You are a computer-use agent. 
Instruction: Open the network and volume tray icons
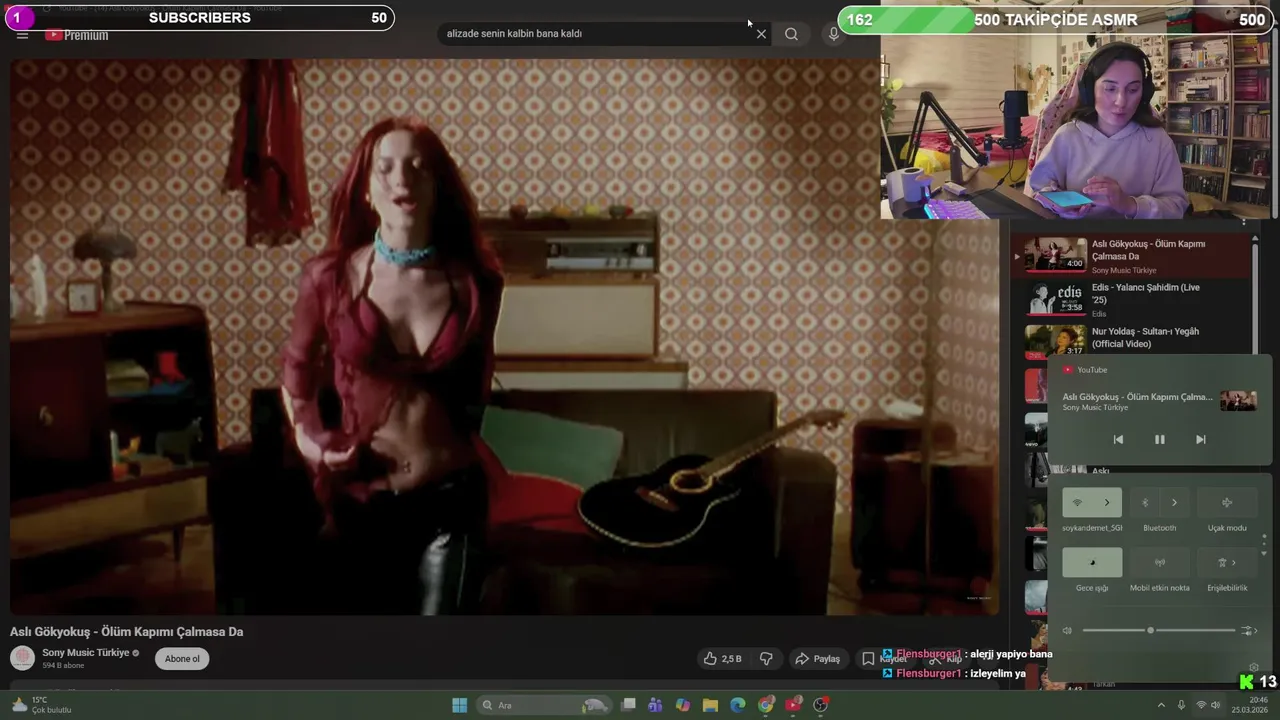[x=1209, y=705]
